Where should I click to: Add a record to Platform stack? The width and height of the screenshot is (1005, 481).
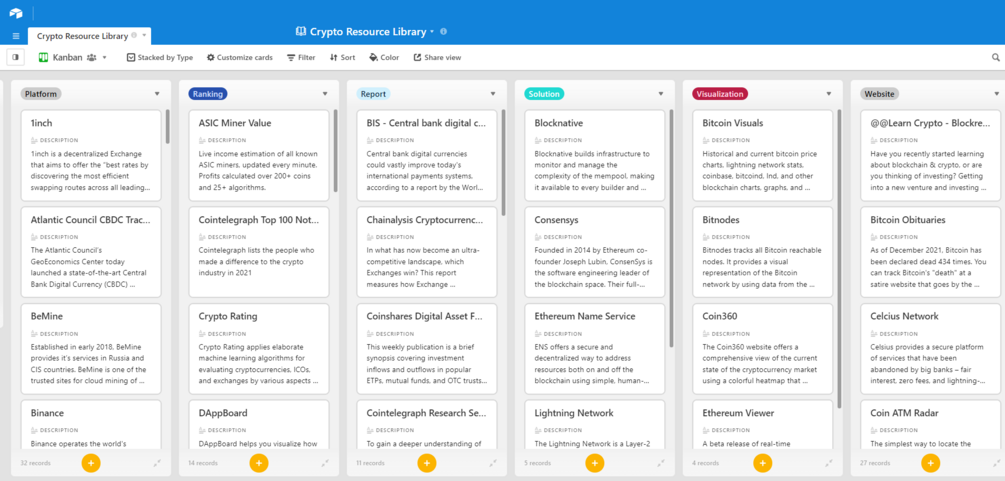(x=91, y=462)
